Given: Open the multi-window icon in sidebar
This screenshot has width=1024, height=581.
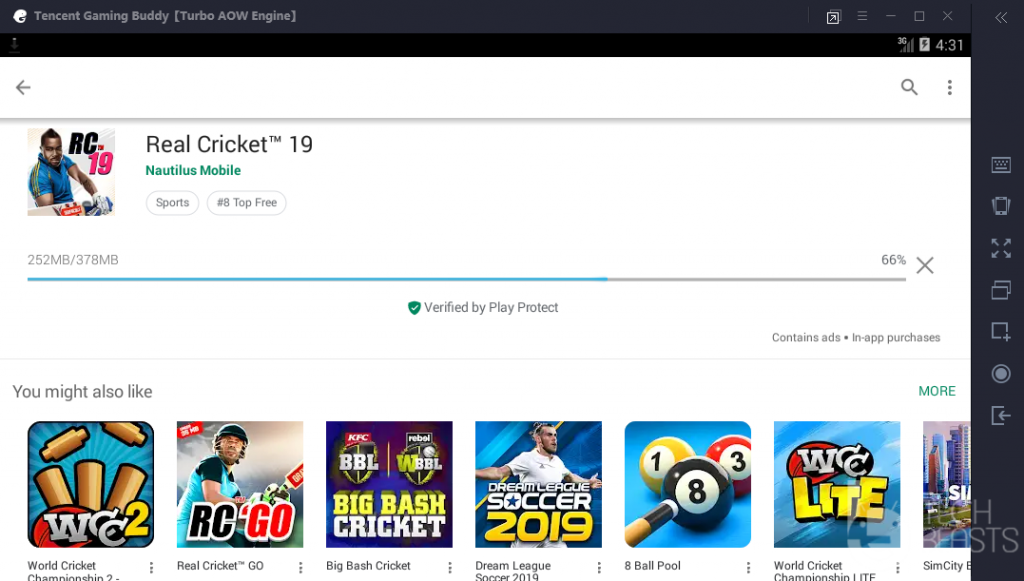Looking at the screenshot, I should coord(1000,289).
